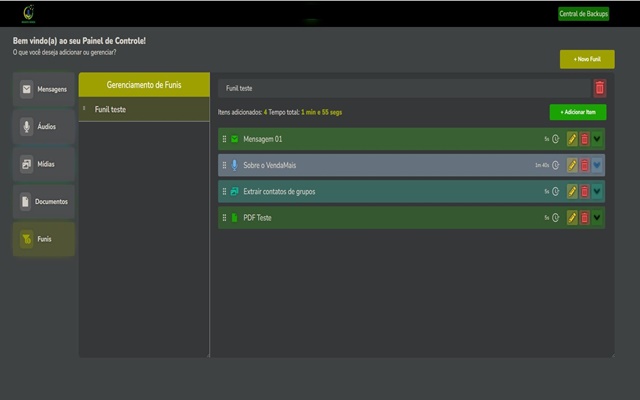Open the Áudios section
The height and width of the screenshot is (400, 640).
point(44,127)
